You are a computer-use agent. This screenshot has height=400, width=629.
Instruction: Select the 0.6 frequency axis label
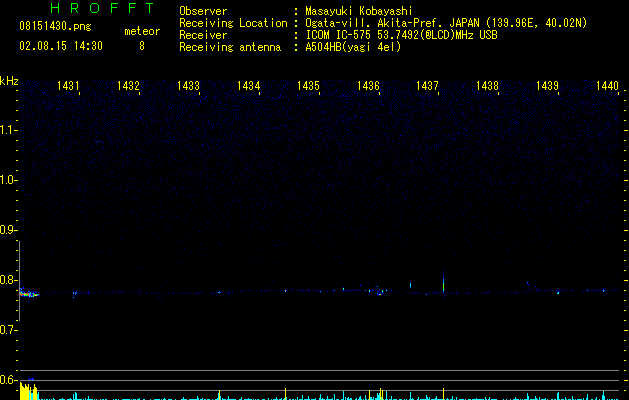(x=8, y=380)
